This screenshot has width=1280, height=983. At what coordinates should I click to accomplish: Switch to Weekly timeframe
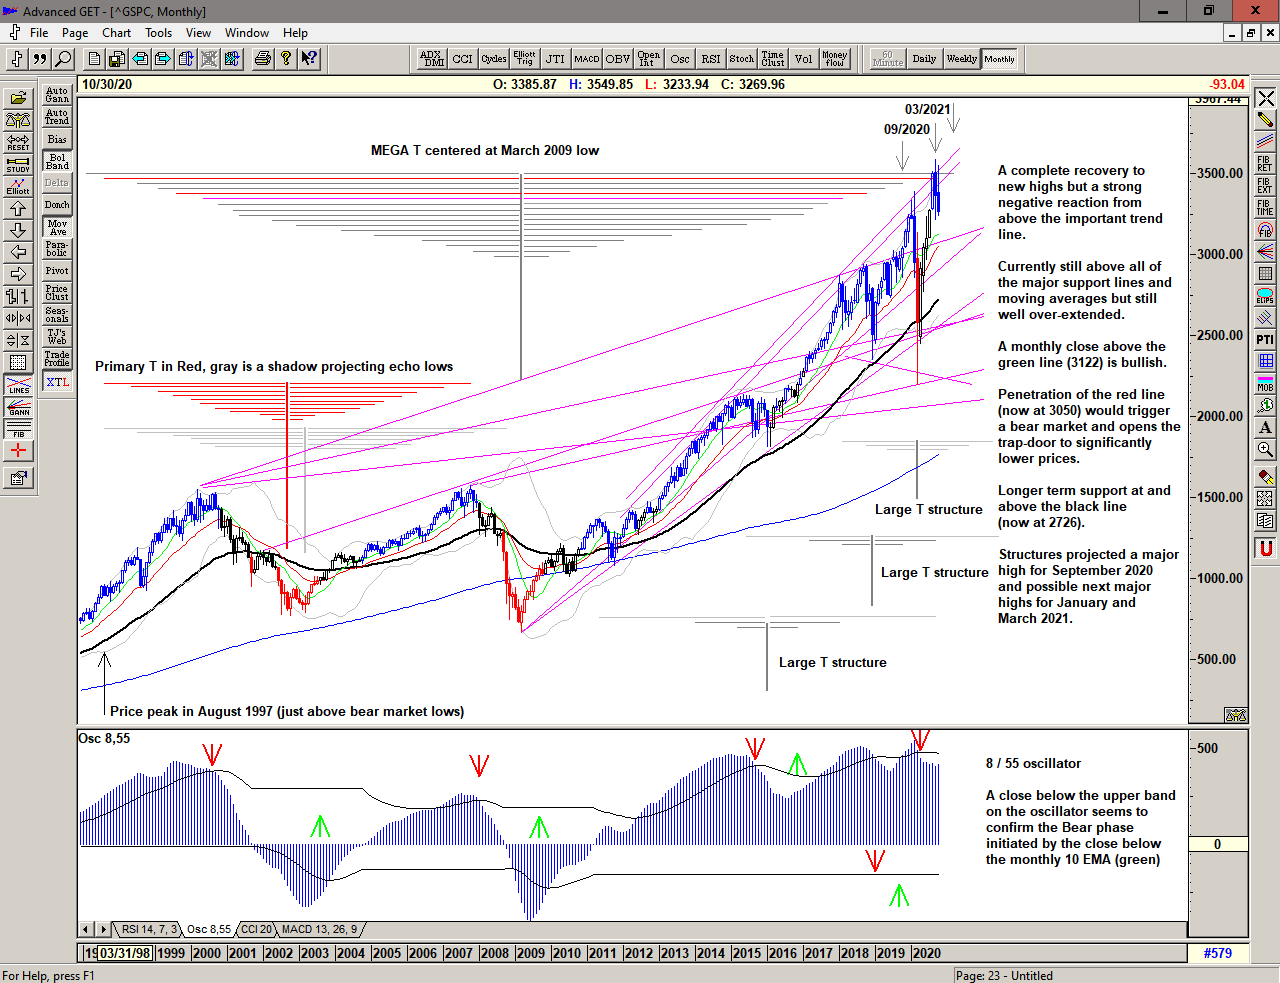[961, 59]
